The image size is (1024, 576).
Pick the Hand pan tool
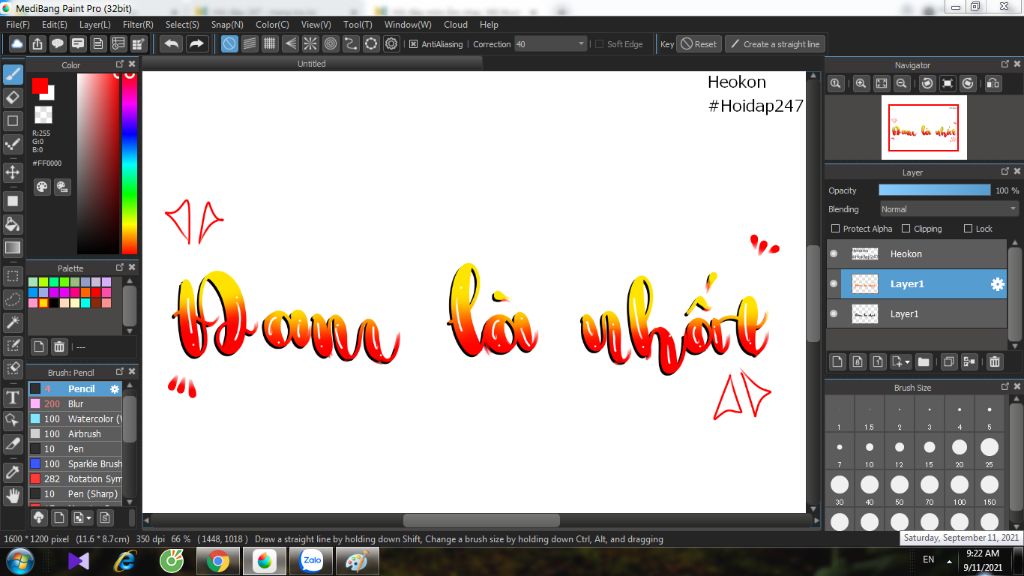(12, 496)
